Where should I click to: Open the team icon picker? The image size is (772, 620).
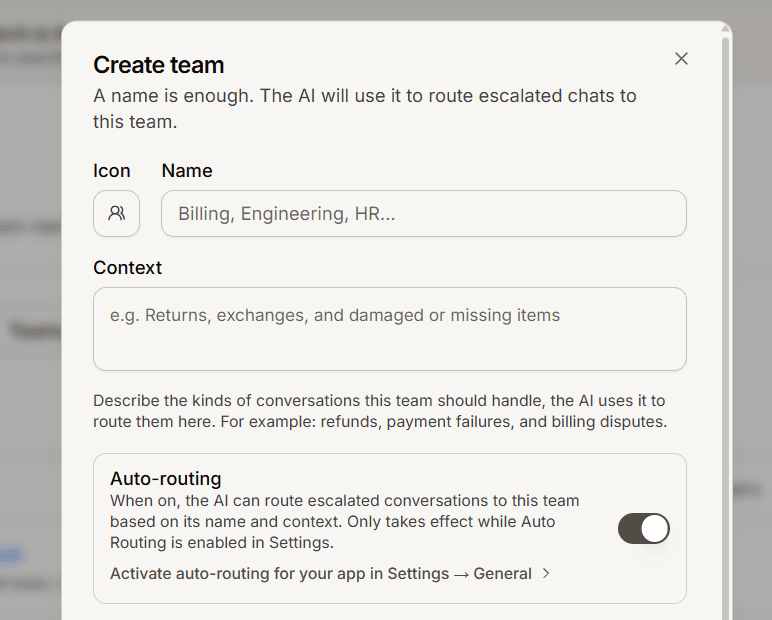tap(116, 213)
